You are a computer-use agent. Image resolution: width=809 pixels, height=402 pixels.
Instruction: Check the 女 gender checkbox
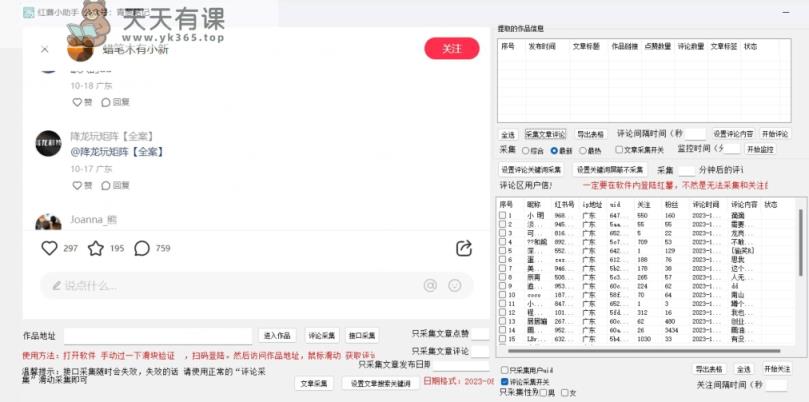564,393
